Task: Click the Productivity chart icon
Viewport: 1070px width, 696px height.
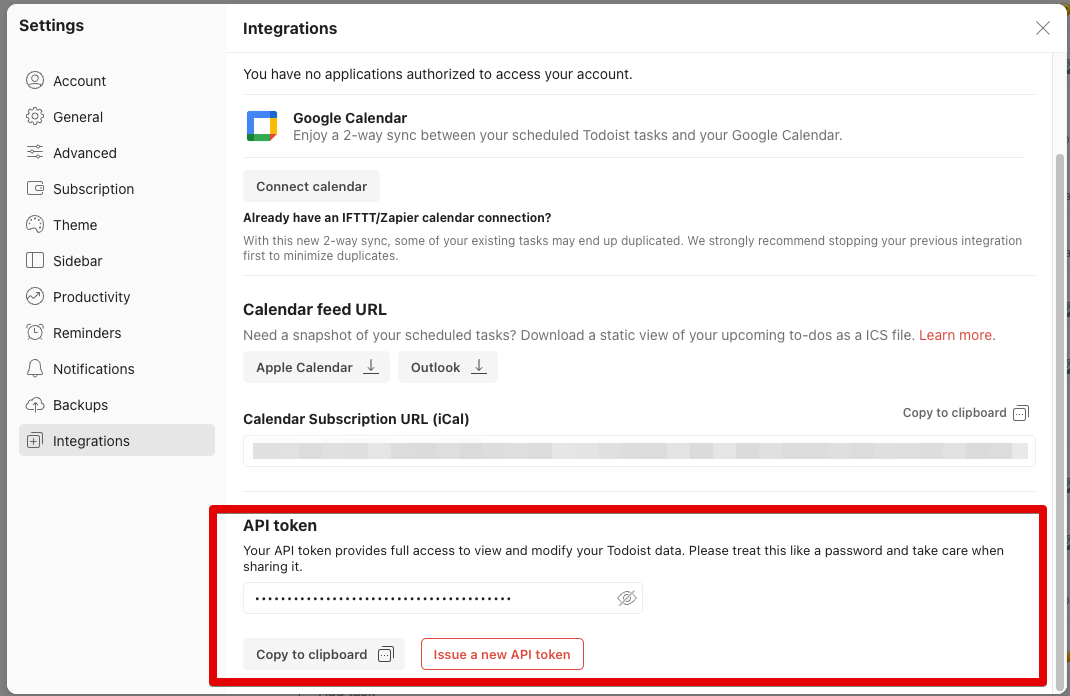Action: [35, 297]
